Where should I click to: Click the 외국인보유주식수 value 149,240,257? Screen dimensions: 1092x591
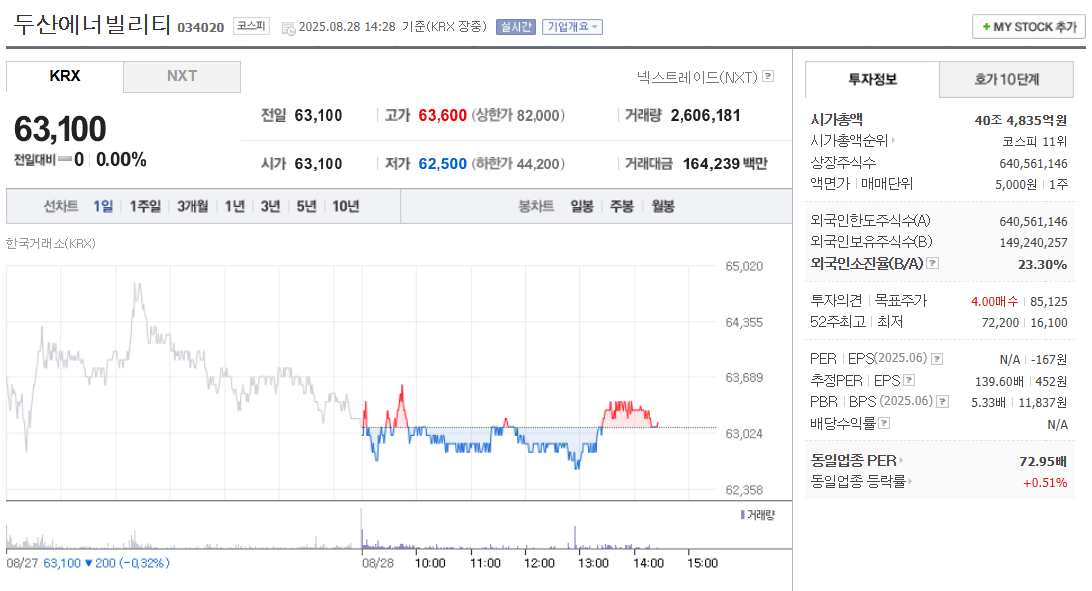[1034, 243]
